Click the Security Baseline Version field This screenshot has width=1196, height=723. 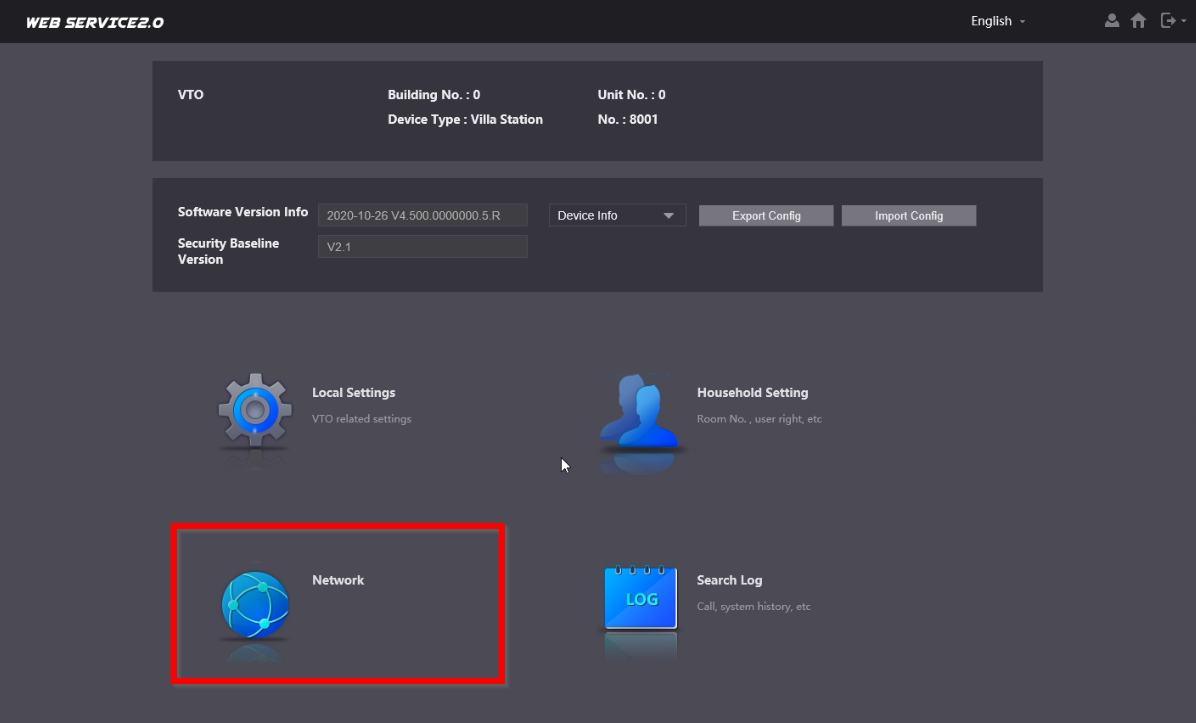[423, 246]
